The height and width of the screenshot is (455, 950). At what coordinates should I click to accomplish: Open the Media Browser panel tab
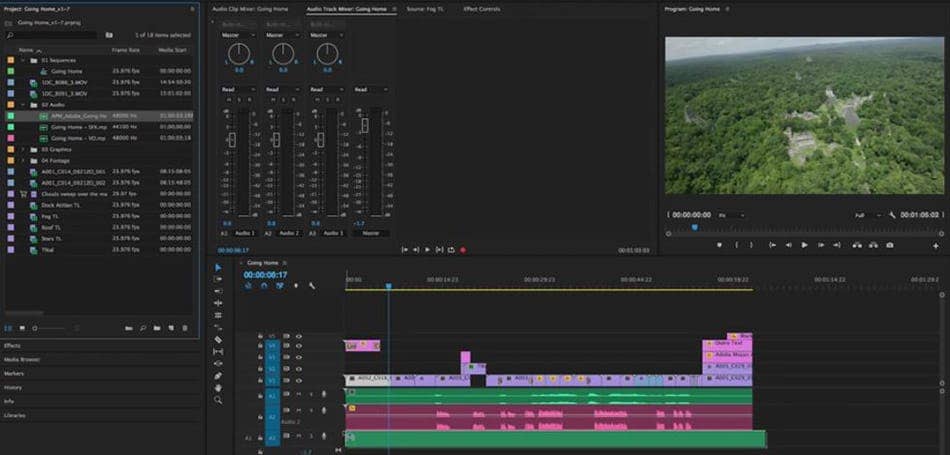click(x=22, y=359)
